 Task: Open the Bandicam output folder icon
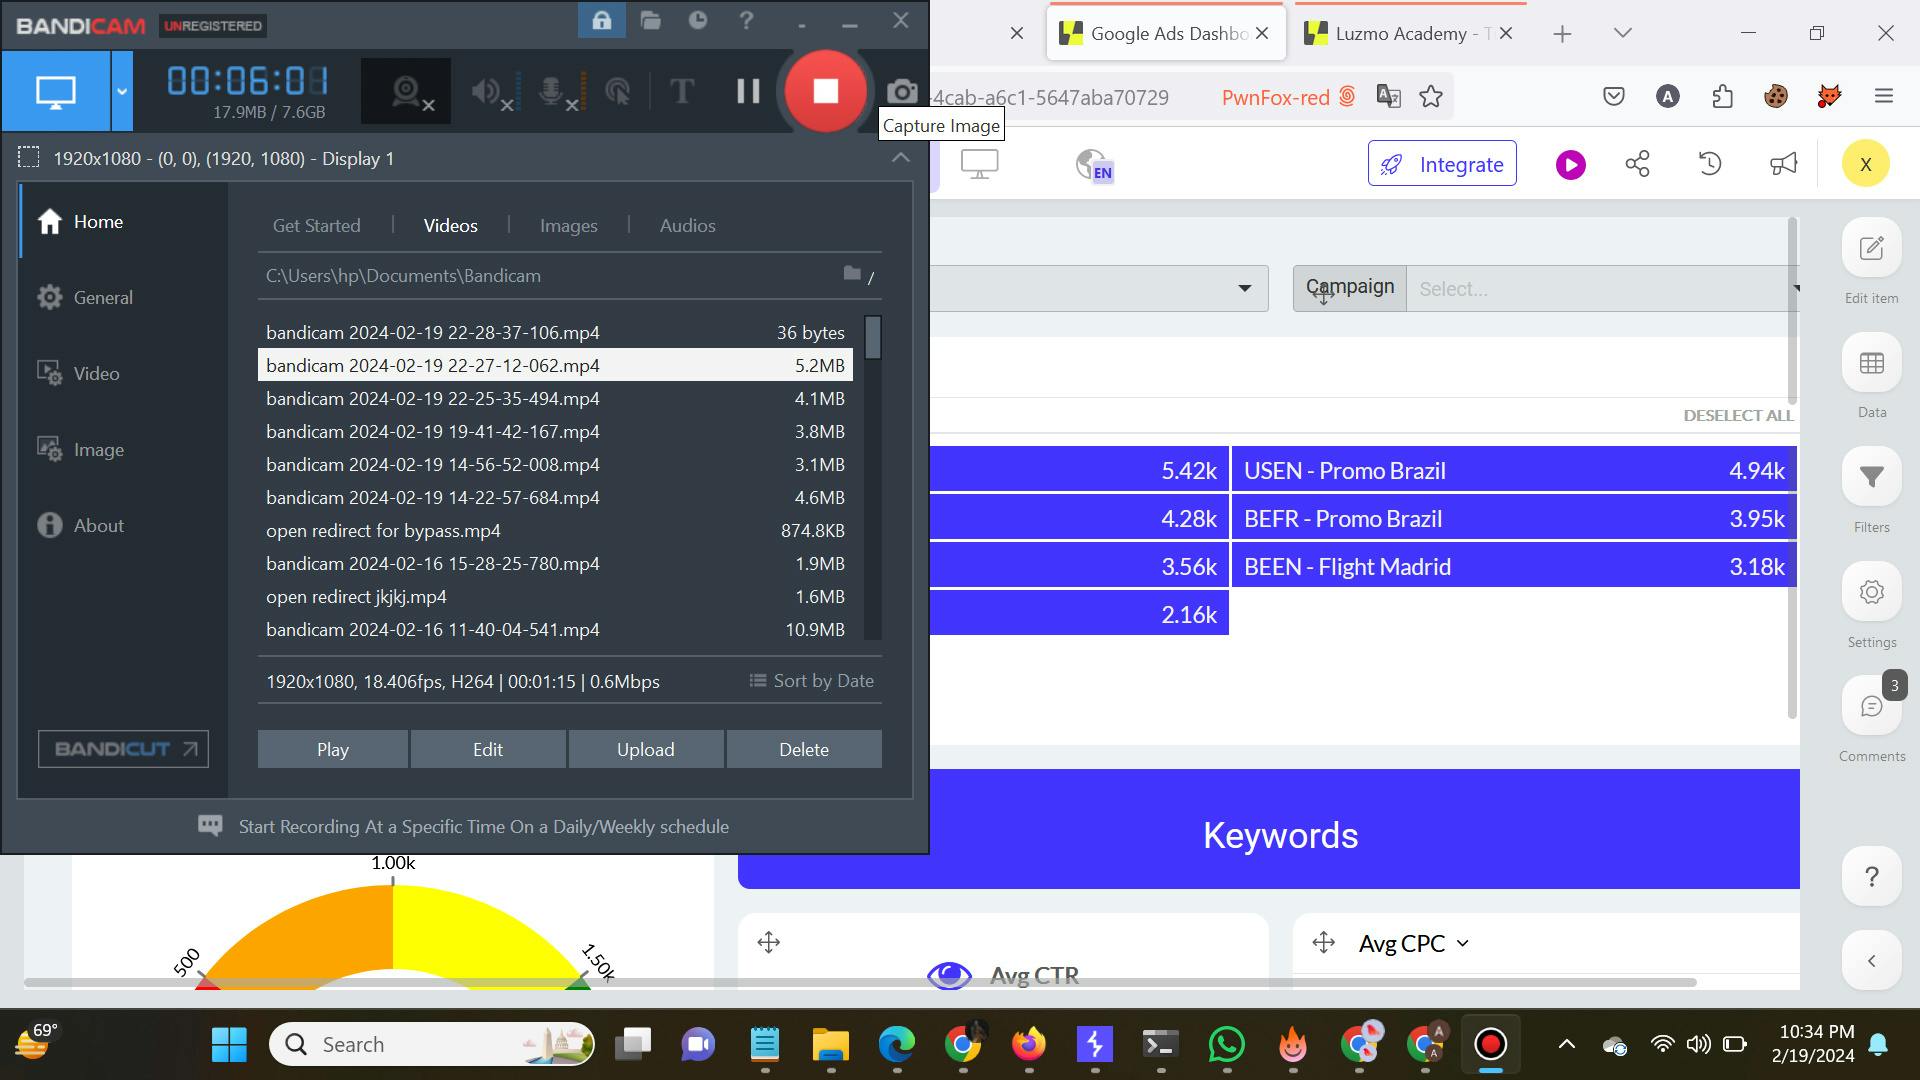coord(651,21)
